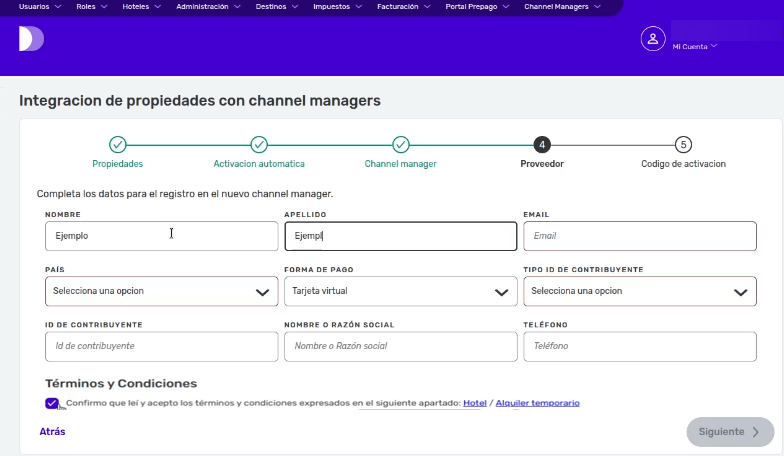Click the Activacion automatica step checkmark circle
The width and height of the screenshot is (784, 456).
259,145
